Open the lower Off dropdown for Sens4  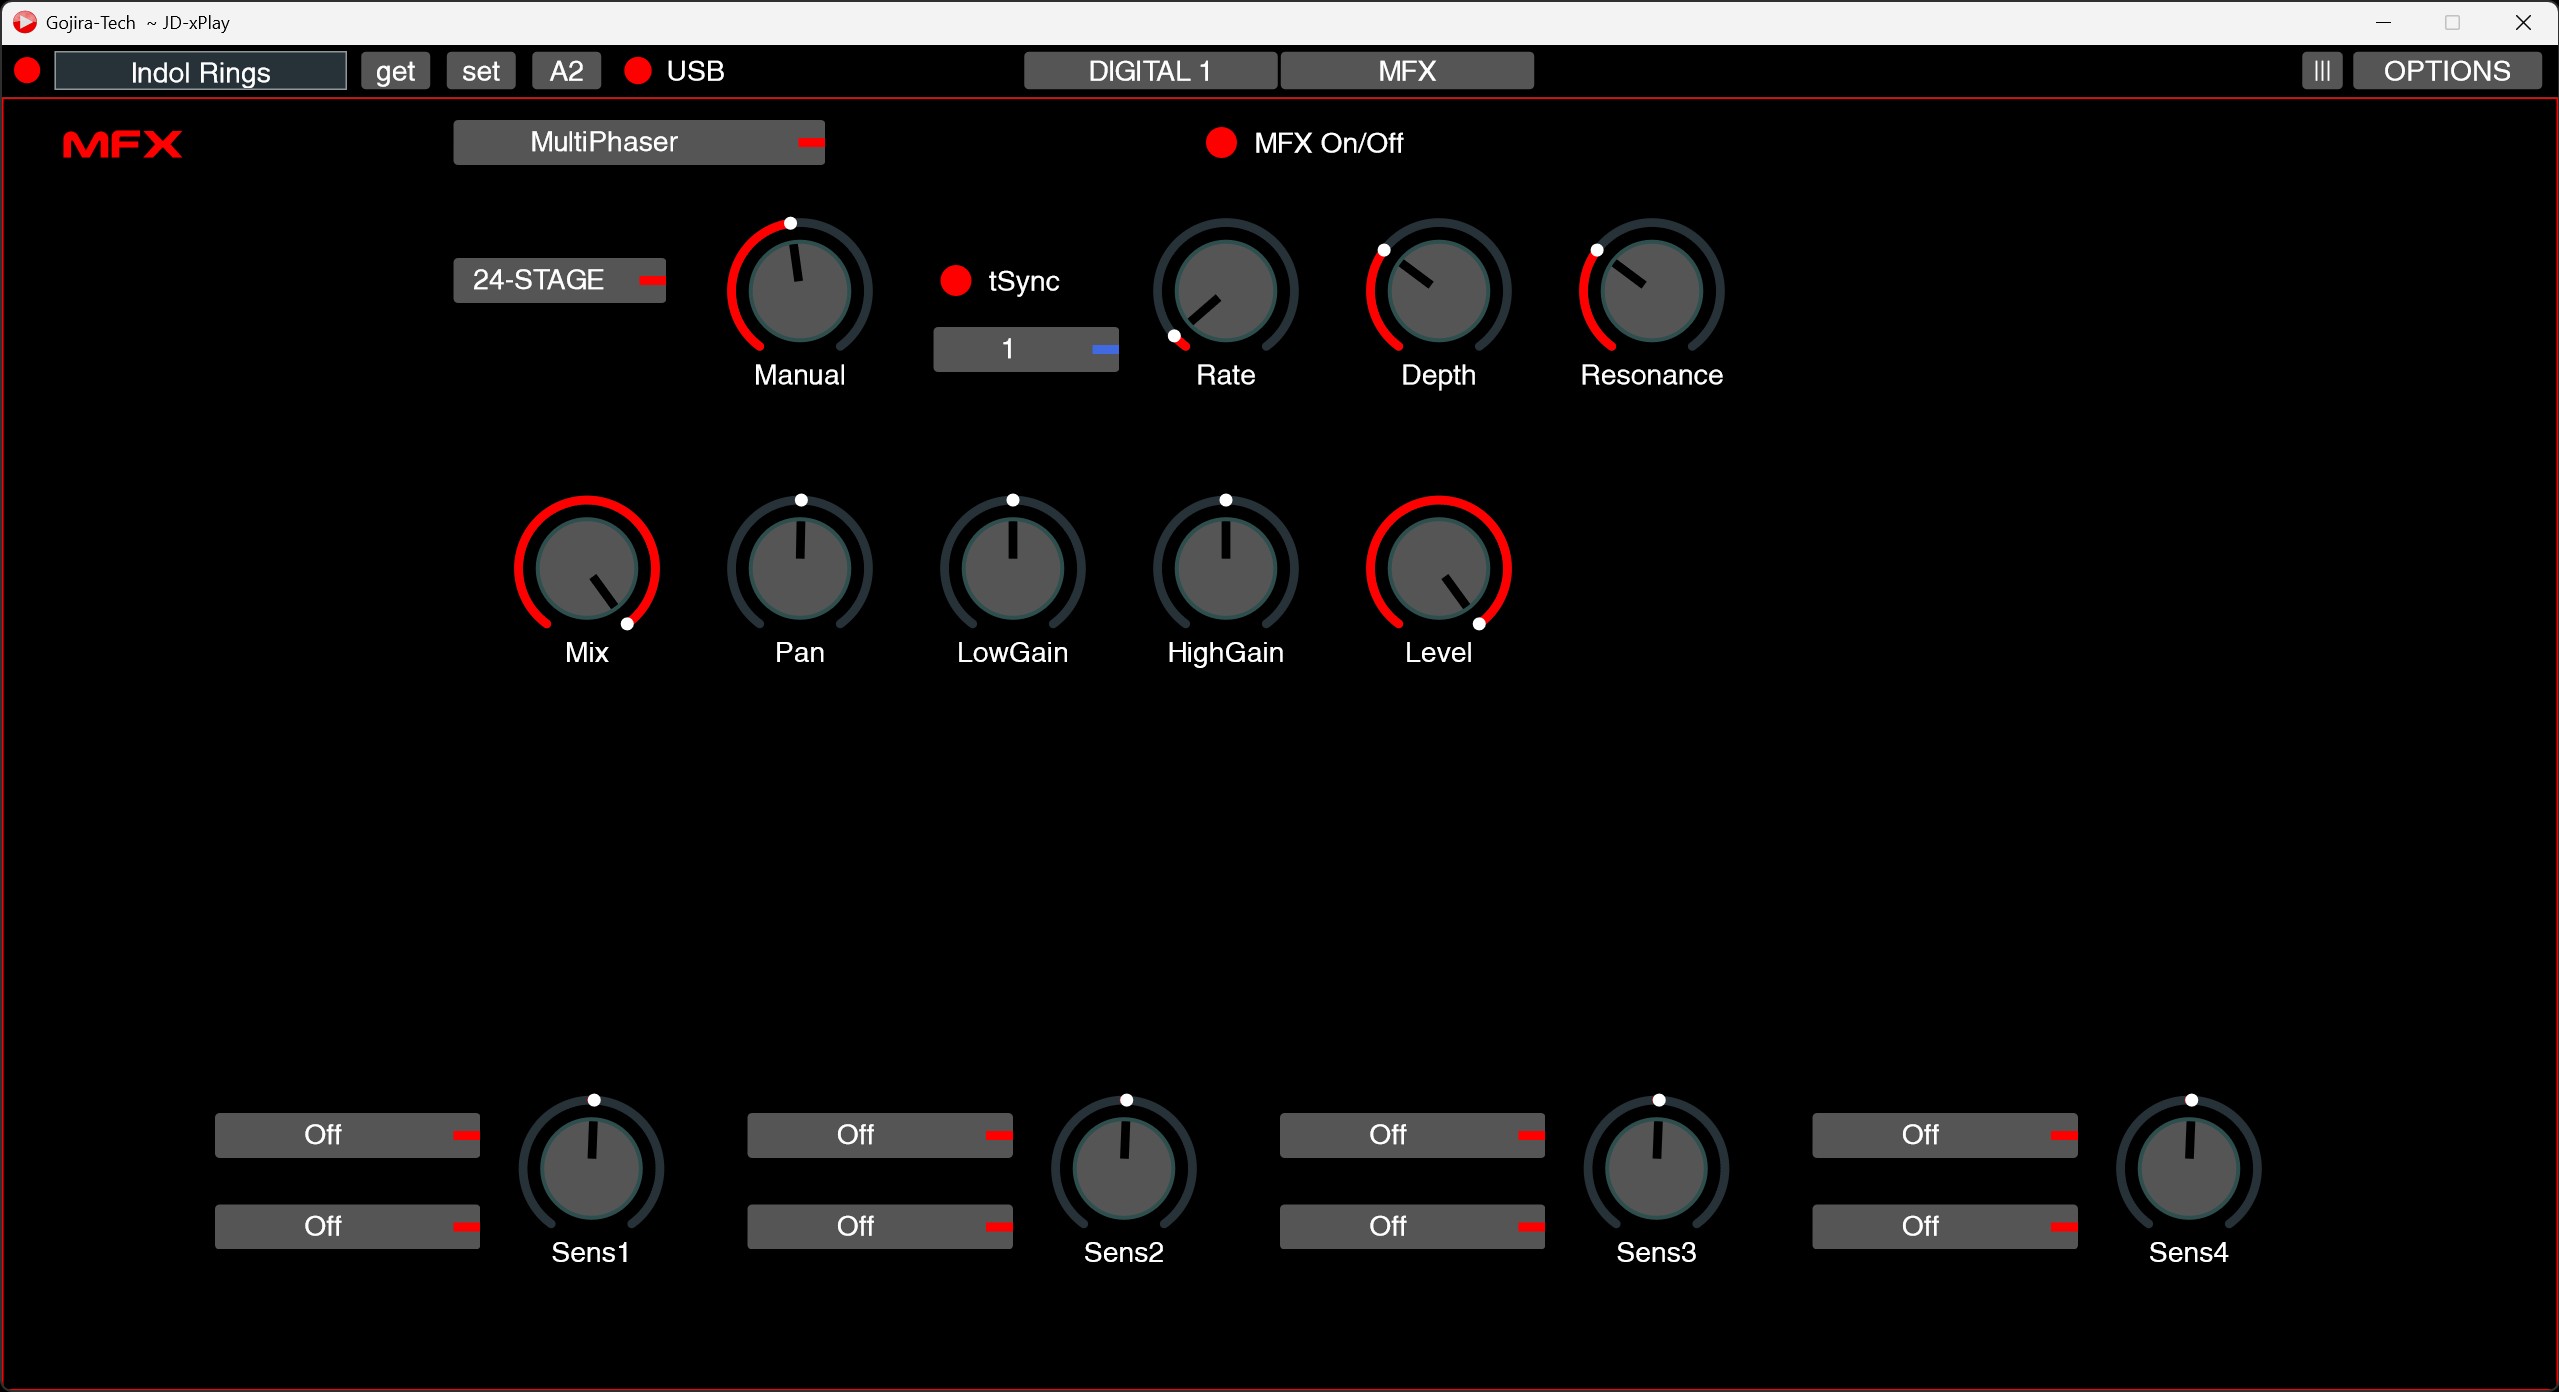pos(1945,1226)
